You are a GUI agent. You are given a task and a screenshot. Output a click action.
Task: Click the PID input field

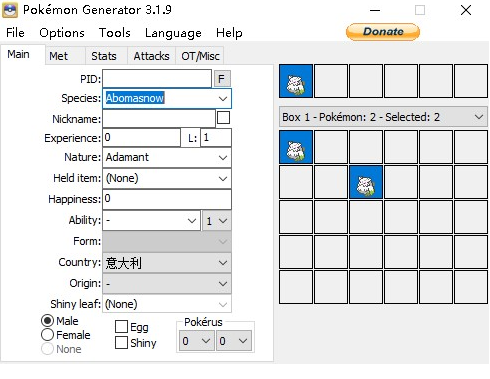click(x=157, y=79)
